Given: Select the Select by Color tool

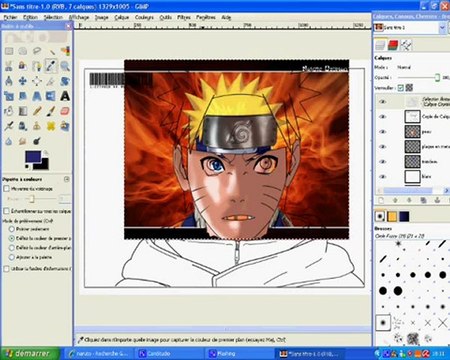Looking at the screenshot, I should pyautogui.click(x=65, y=51).
